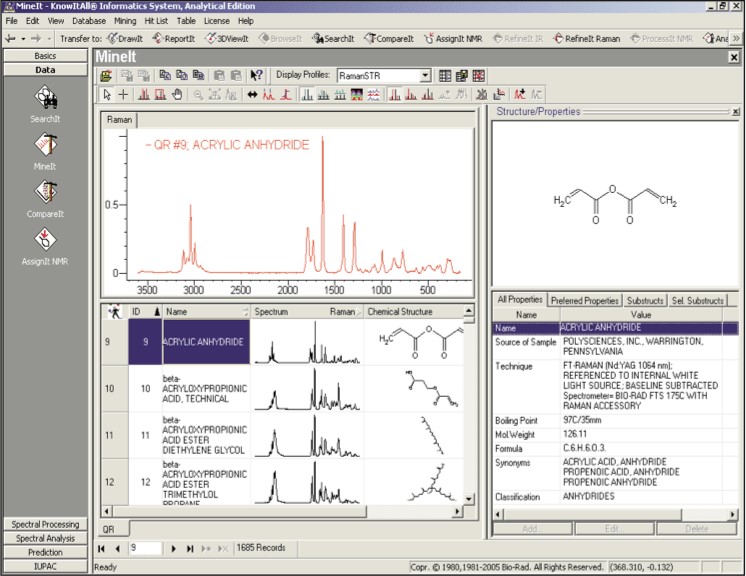
Task: Click the table's horizontal scrollbar
Action: coord(282,512)
